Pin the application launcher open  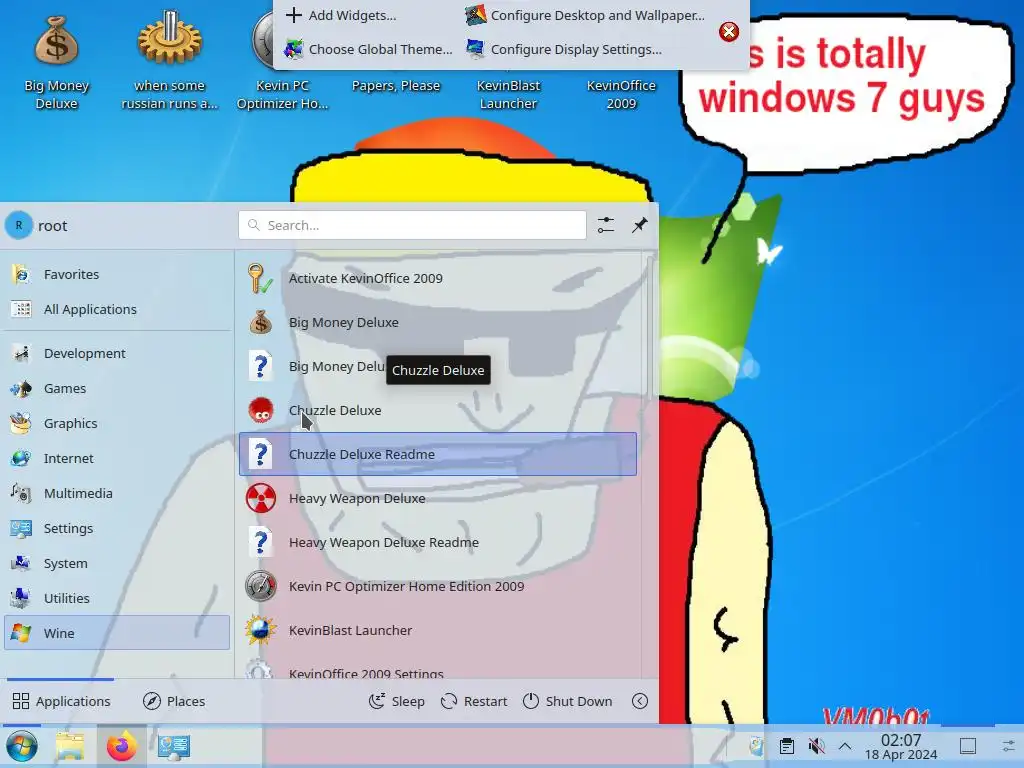click(x=639, y=225)
